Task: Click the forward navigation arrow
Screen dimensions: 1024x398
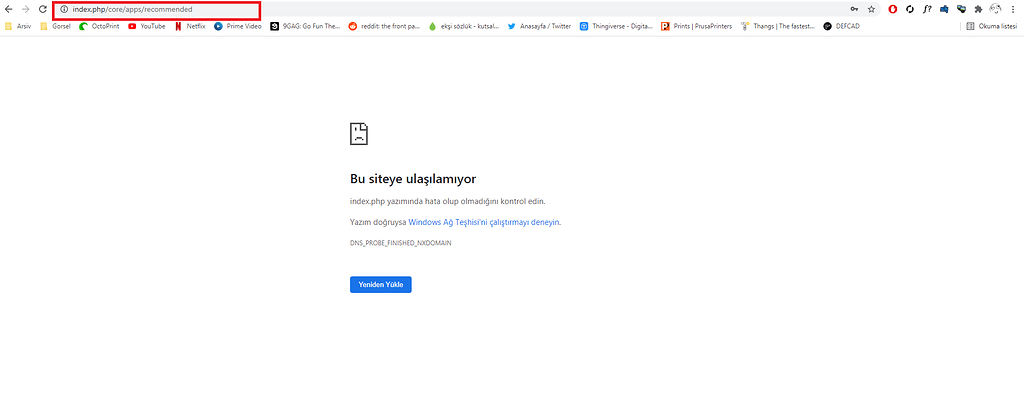Action: pyautogui.click(x=25, y=9)
